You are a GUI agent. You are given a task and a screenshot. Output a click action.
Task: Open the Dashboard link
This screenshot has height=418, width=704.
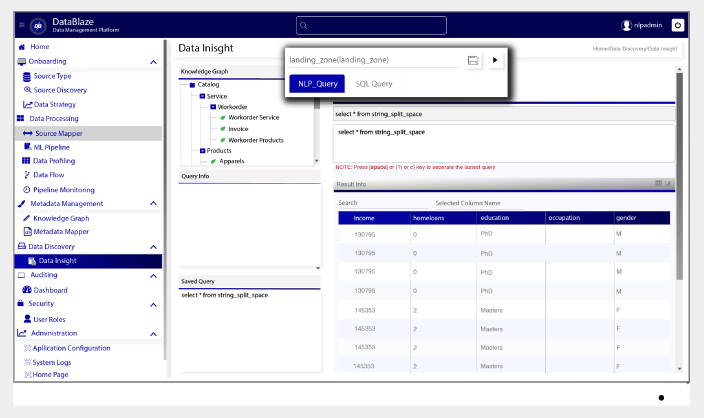pyautogui.click(x=50, y=290)
